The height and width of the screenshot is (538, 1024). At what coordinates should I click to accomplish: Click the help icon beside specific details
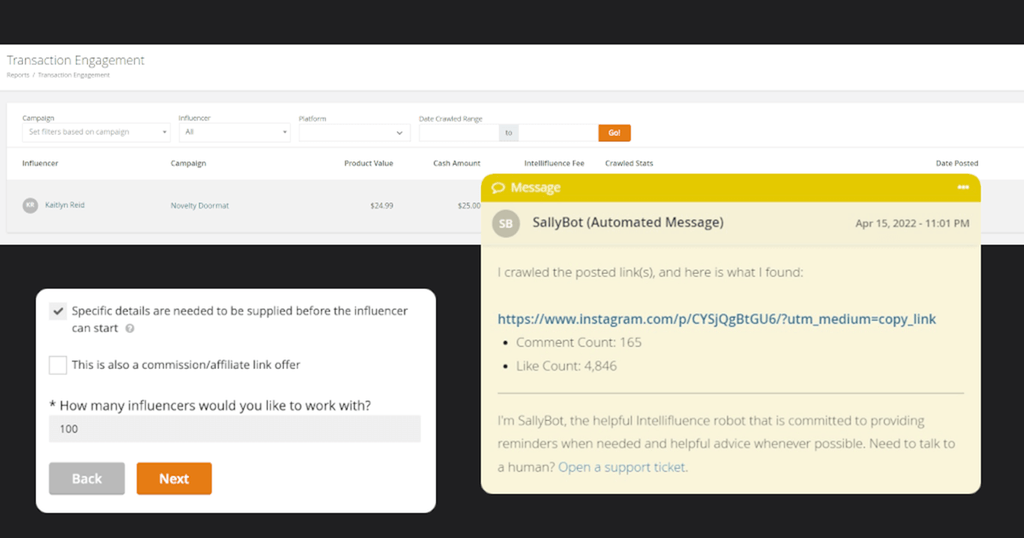(x=130, y=328)
